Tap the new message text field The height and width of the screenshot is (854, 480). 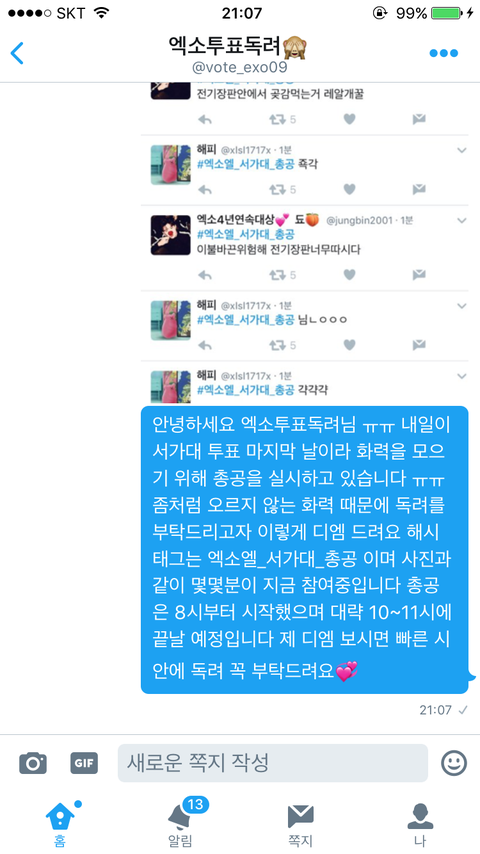(x=273, y=763)
